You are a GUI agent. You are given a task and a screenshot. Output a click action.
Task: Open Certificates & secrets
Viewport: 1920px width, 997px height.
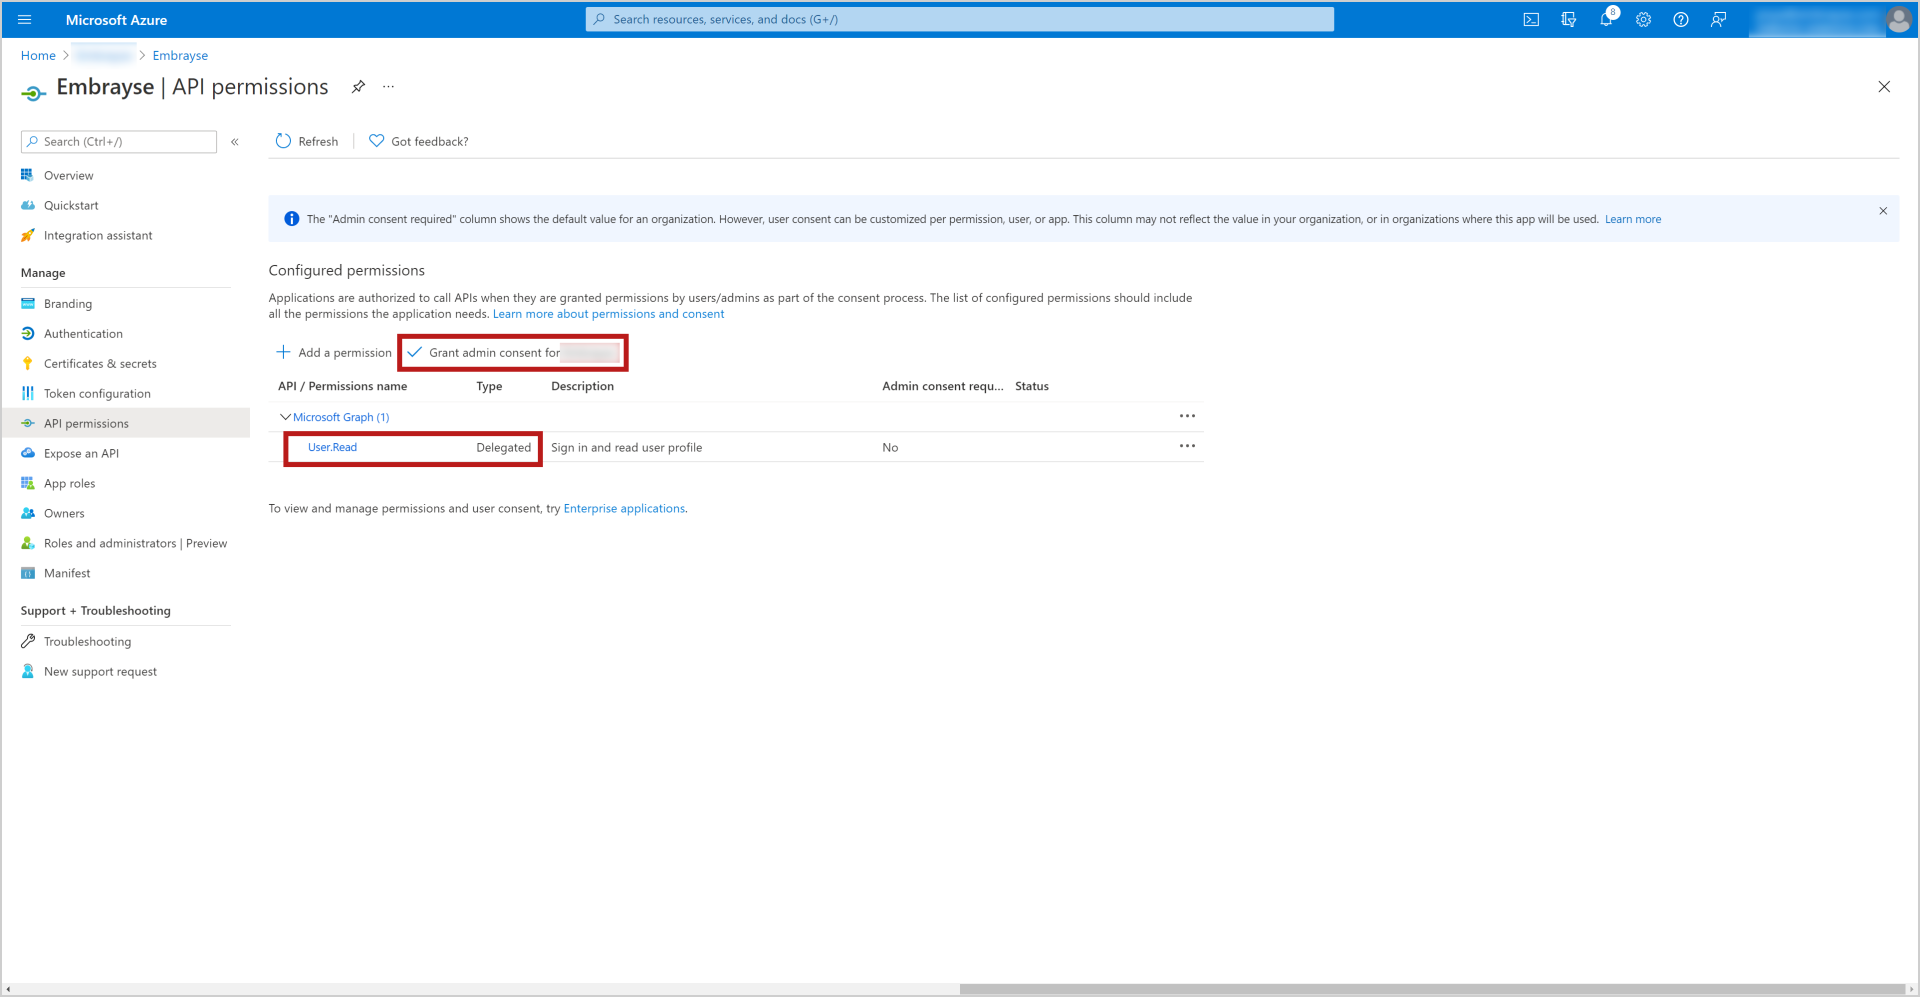(100, 363)
